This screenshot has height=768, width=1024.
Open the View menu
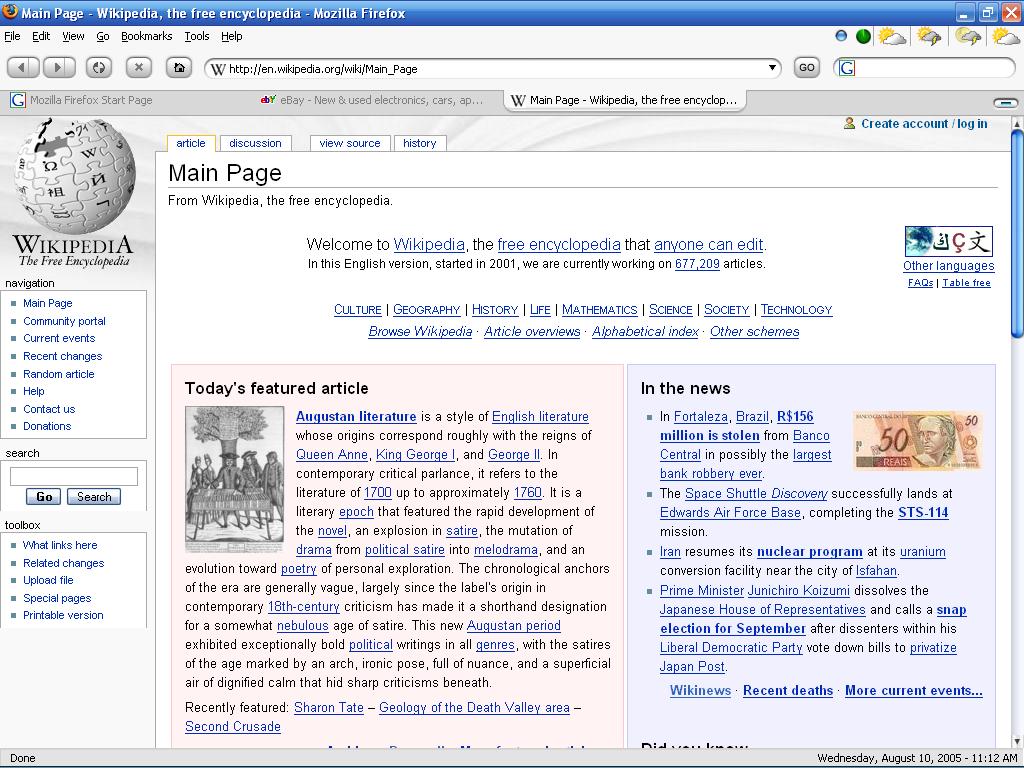73,36
